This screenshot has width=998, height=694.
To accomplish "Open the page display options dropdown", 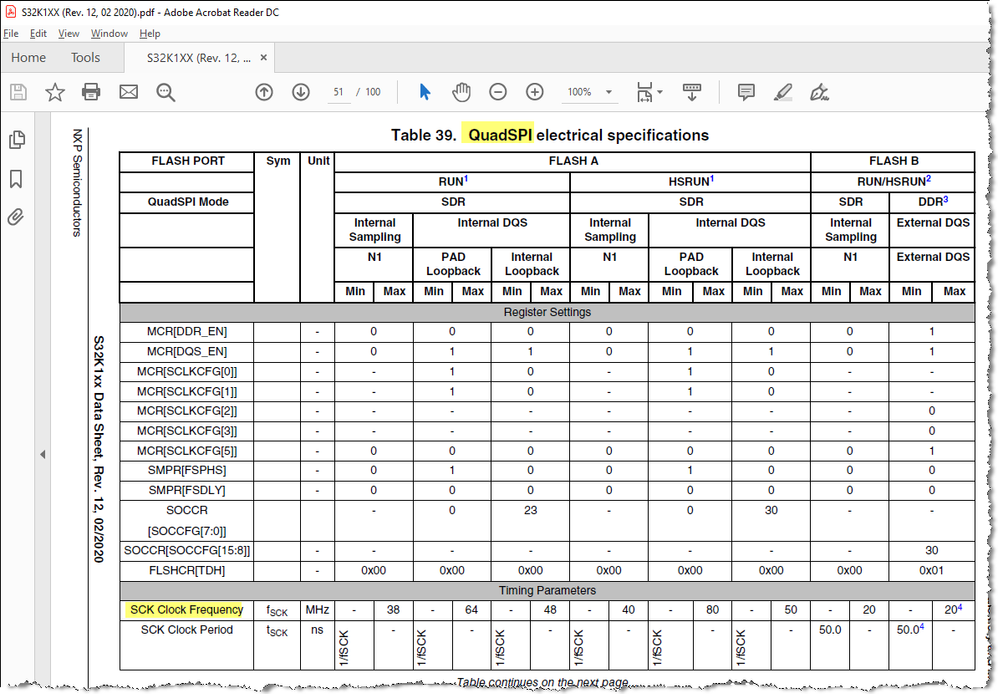I will [648, 91].
